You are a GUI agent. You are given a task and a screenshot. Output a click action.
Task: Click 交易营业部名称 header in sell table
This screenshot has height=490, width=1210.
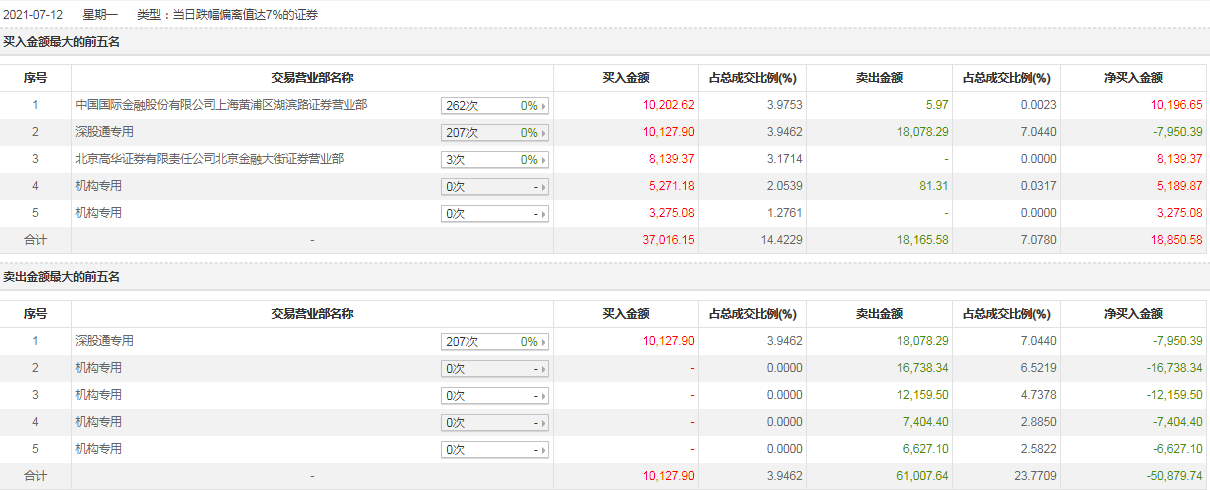tap(312, 314)
